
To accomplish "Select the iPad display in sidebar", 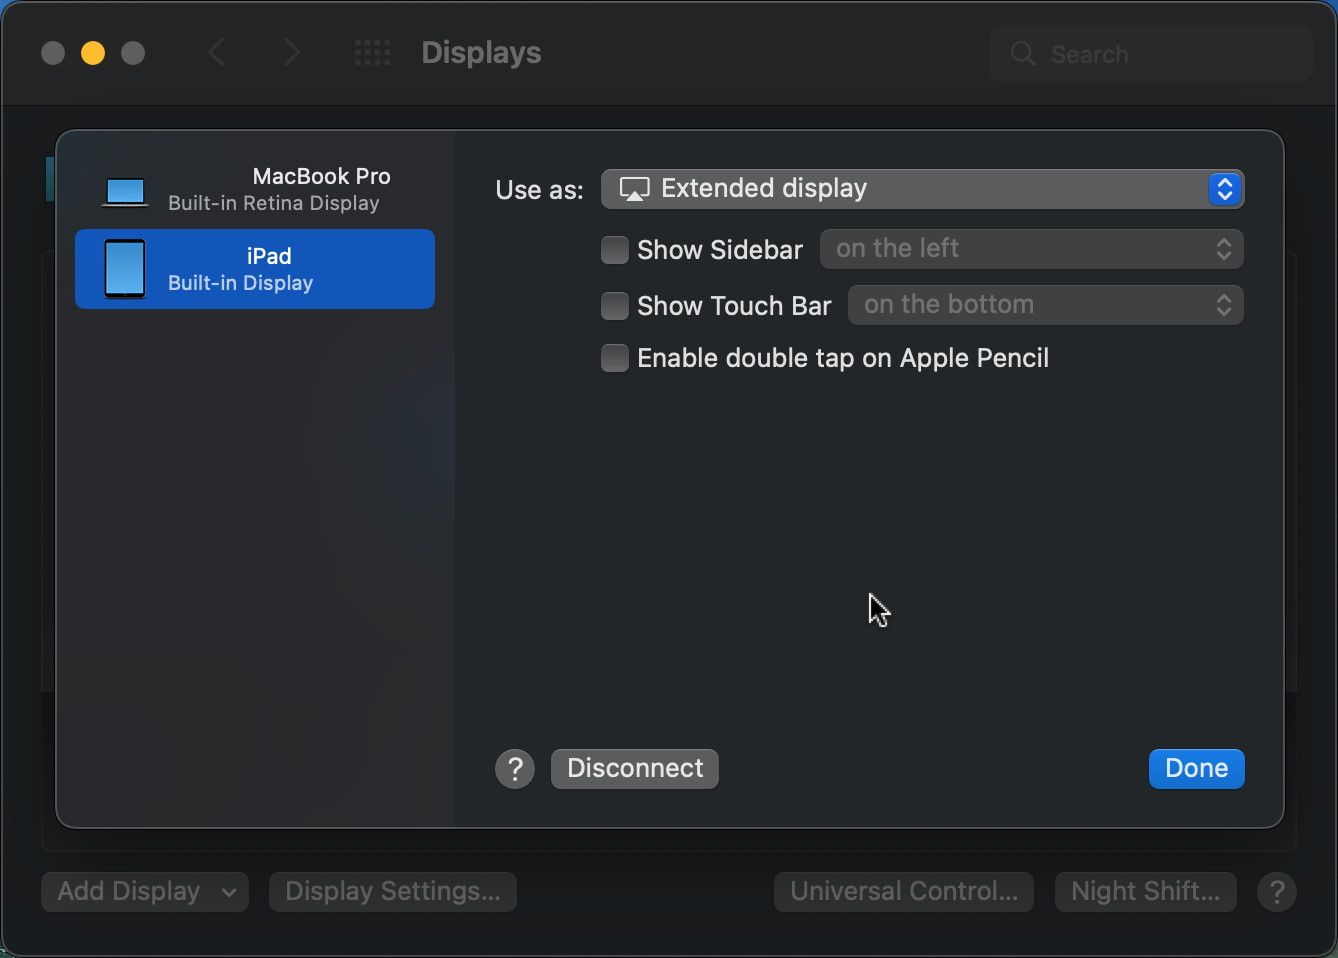I will (x=254, y=269).
